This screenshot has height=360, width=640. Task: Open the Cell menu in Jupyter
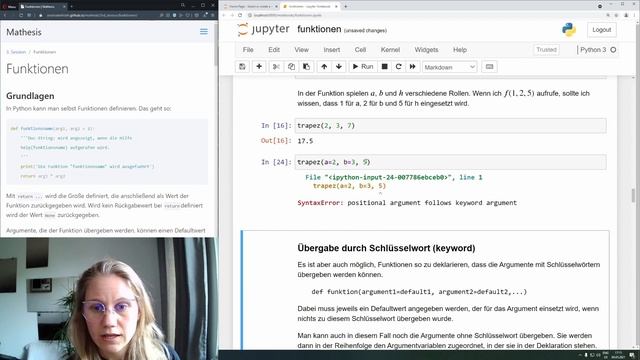pyautogui.click(x=360, y=50)
